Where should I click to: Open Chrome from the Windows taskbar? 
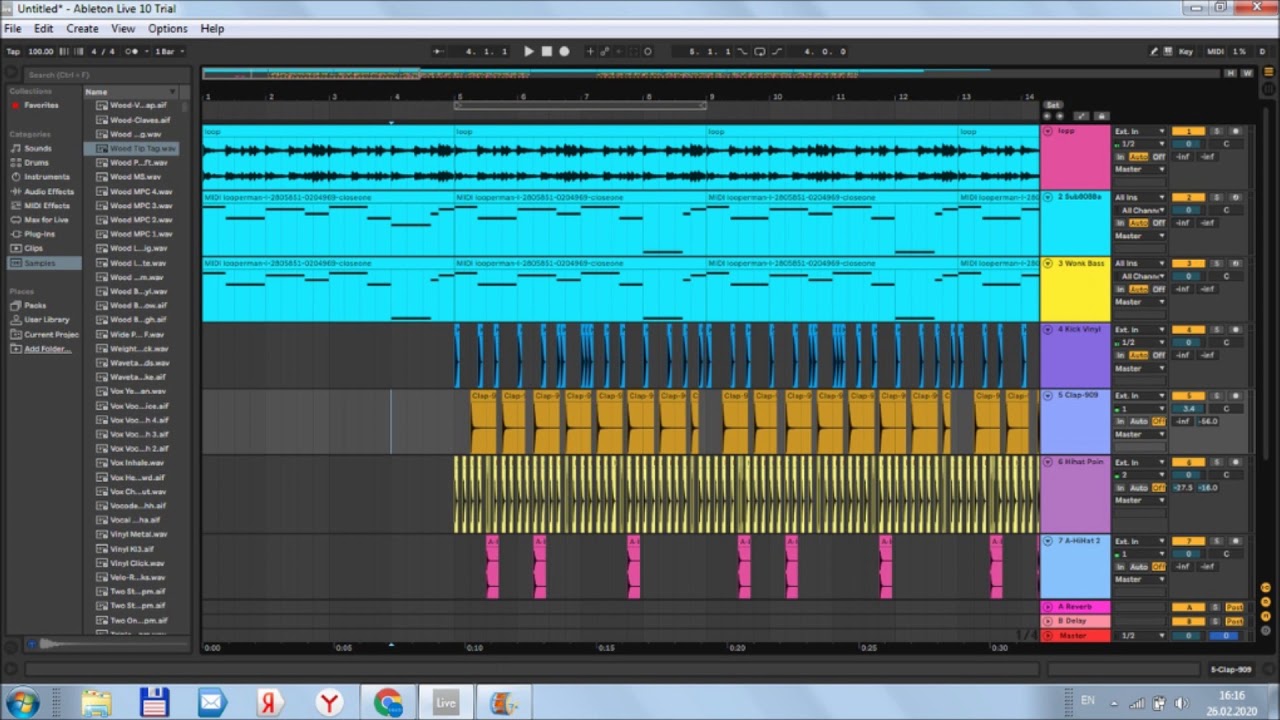tap(388, 703)
